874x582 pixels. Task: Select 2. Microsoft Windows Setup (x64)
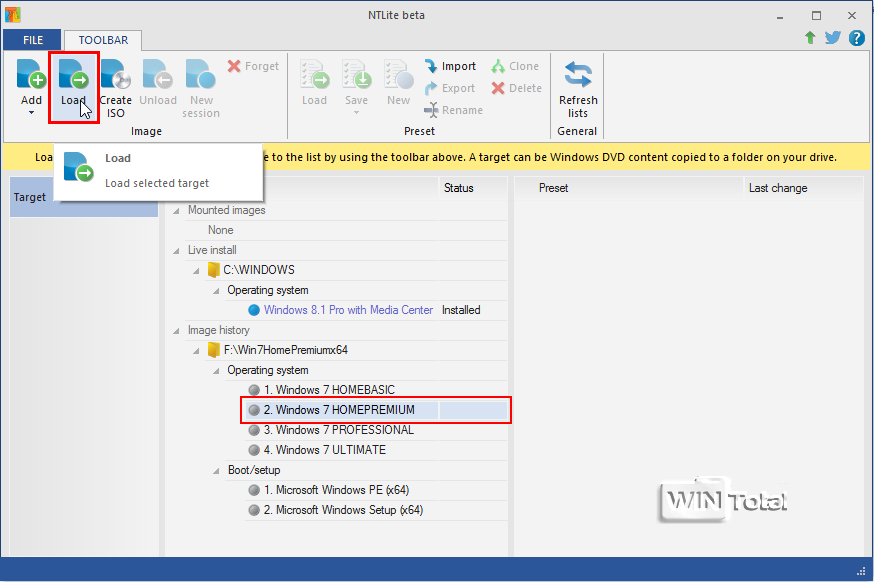(343, 510)
